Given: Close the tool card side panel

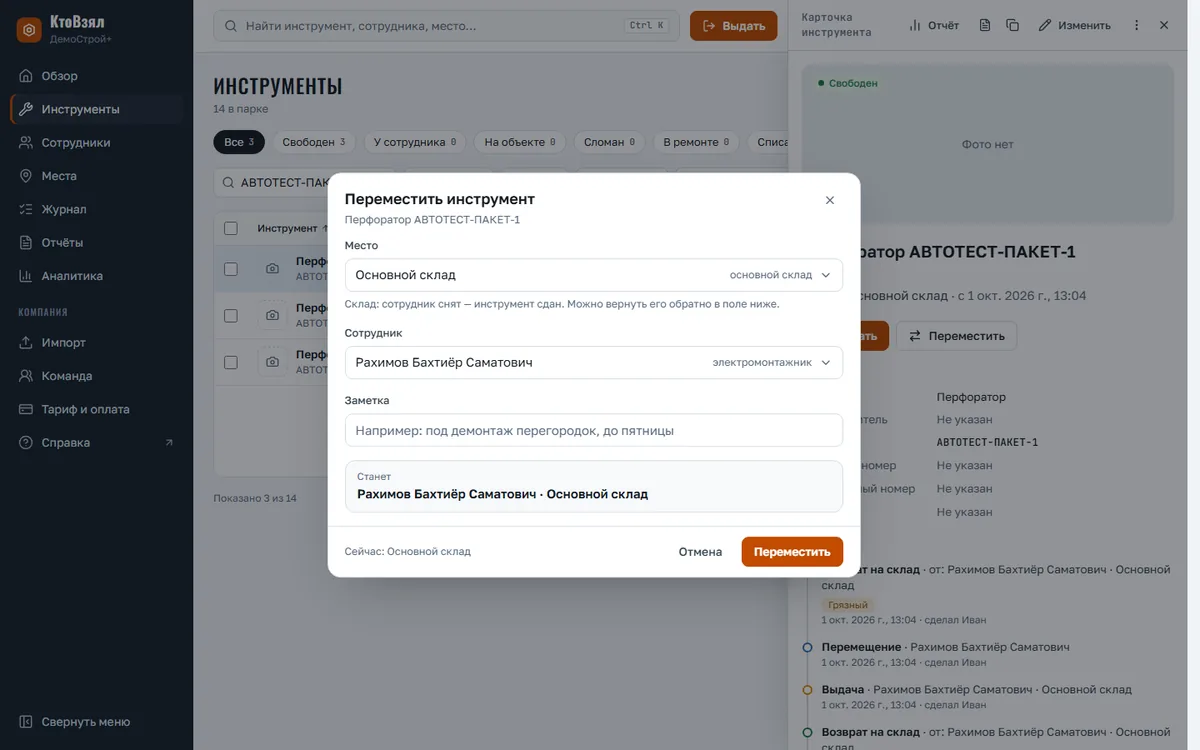Looking at the screenshot, I should 1164,25.
